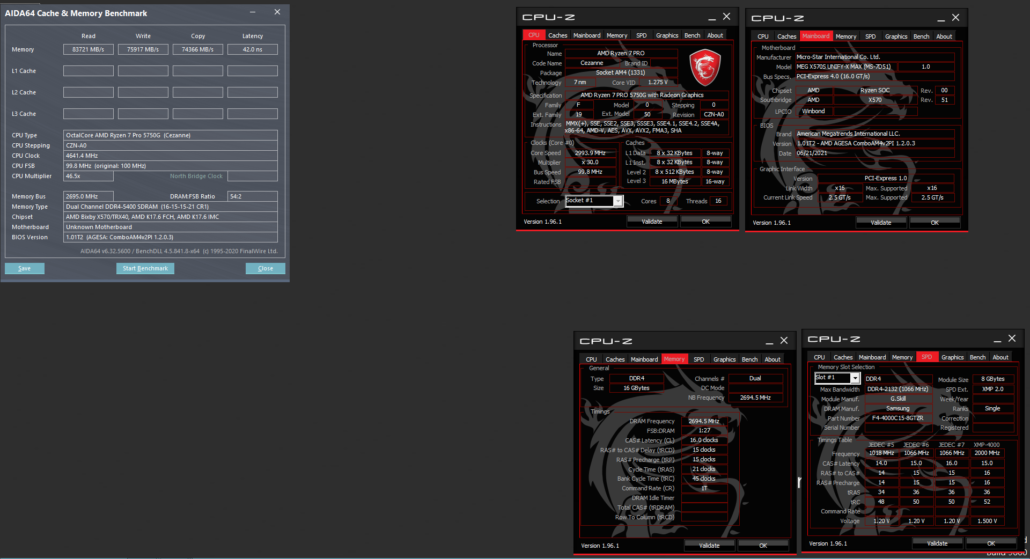Click CPU Clock value 4641.4 MHz

170,156
